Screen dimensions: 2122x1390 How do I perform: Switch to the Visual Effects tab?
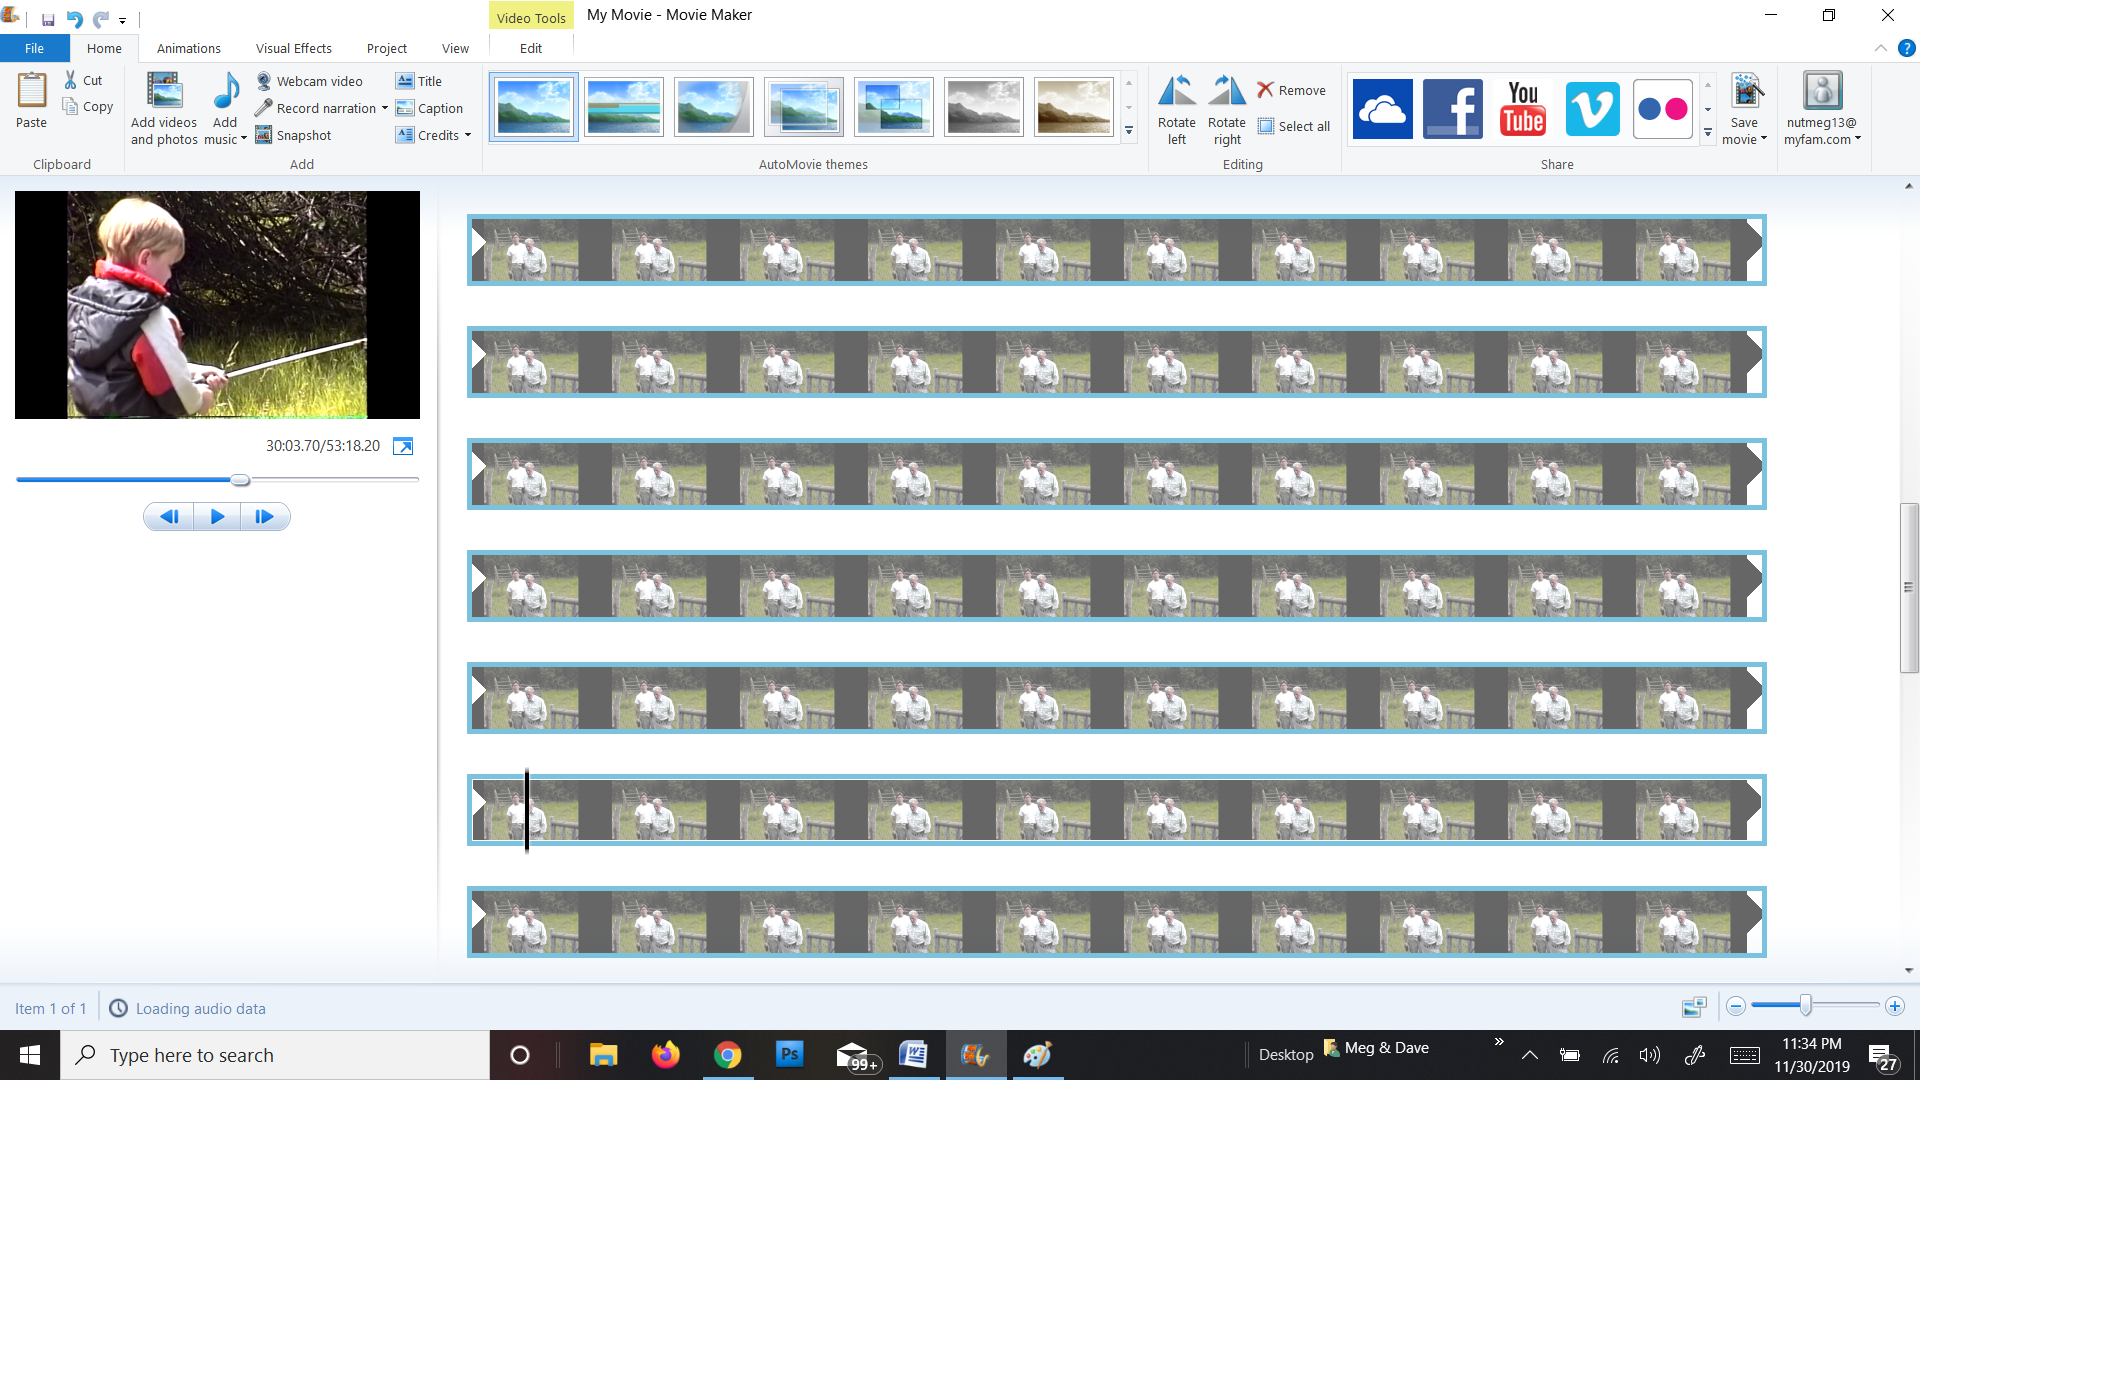[x=293, y=48]
